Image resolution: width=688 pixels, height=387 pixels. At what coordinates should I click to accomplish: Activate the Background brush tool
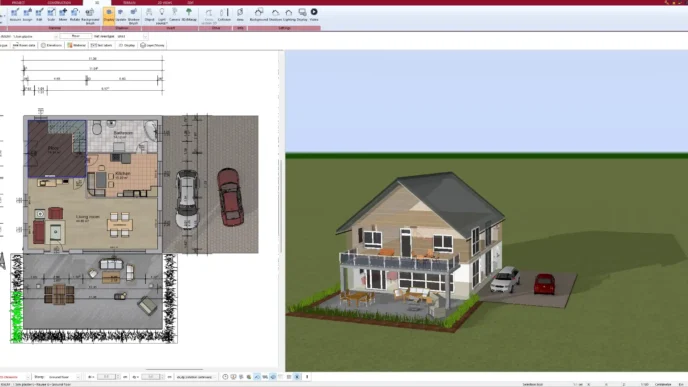90,15
